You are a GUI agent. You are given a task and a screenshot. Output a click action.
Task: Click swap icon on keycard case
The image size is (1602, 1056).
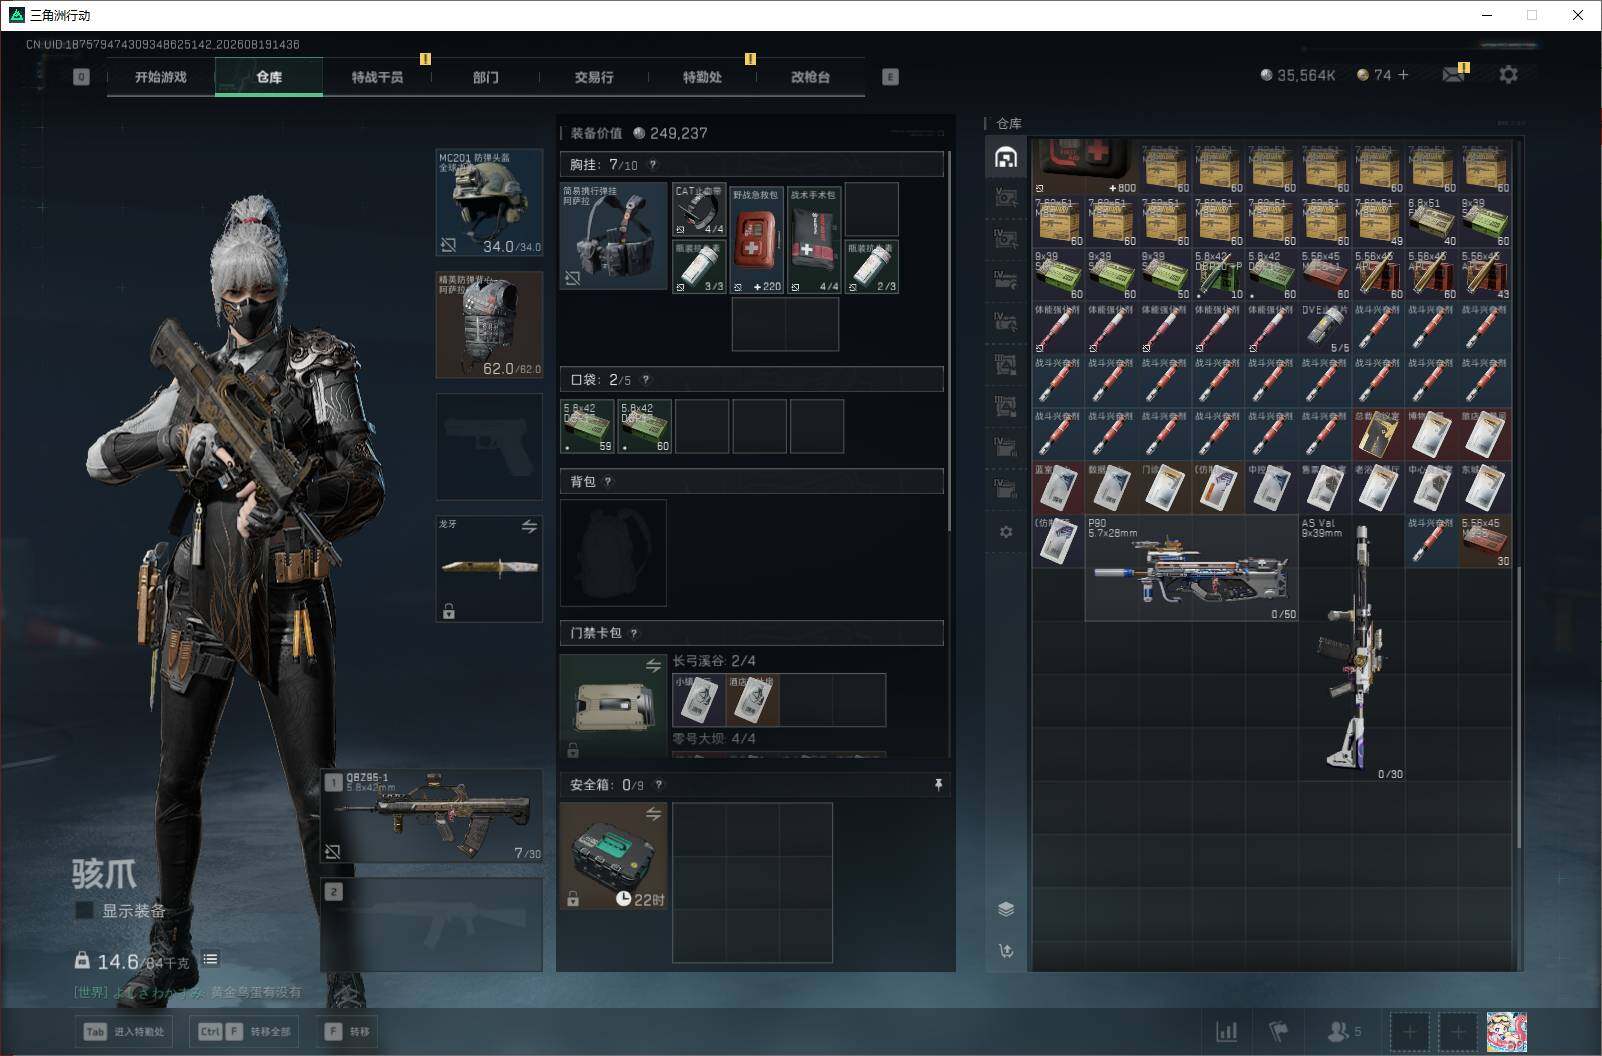click(x=653, y=665)
